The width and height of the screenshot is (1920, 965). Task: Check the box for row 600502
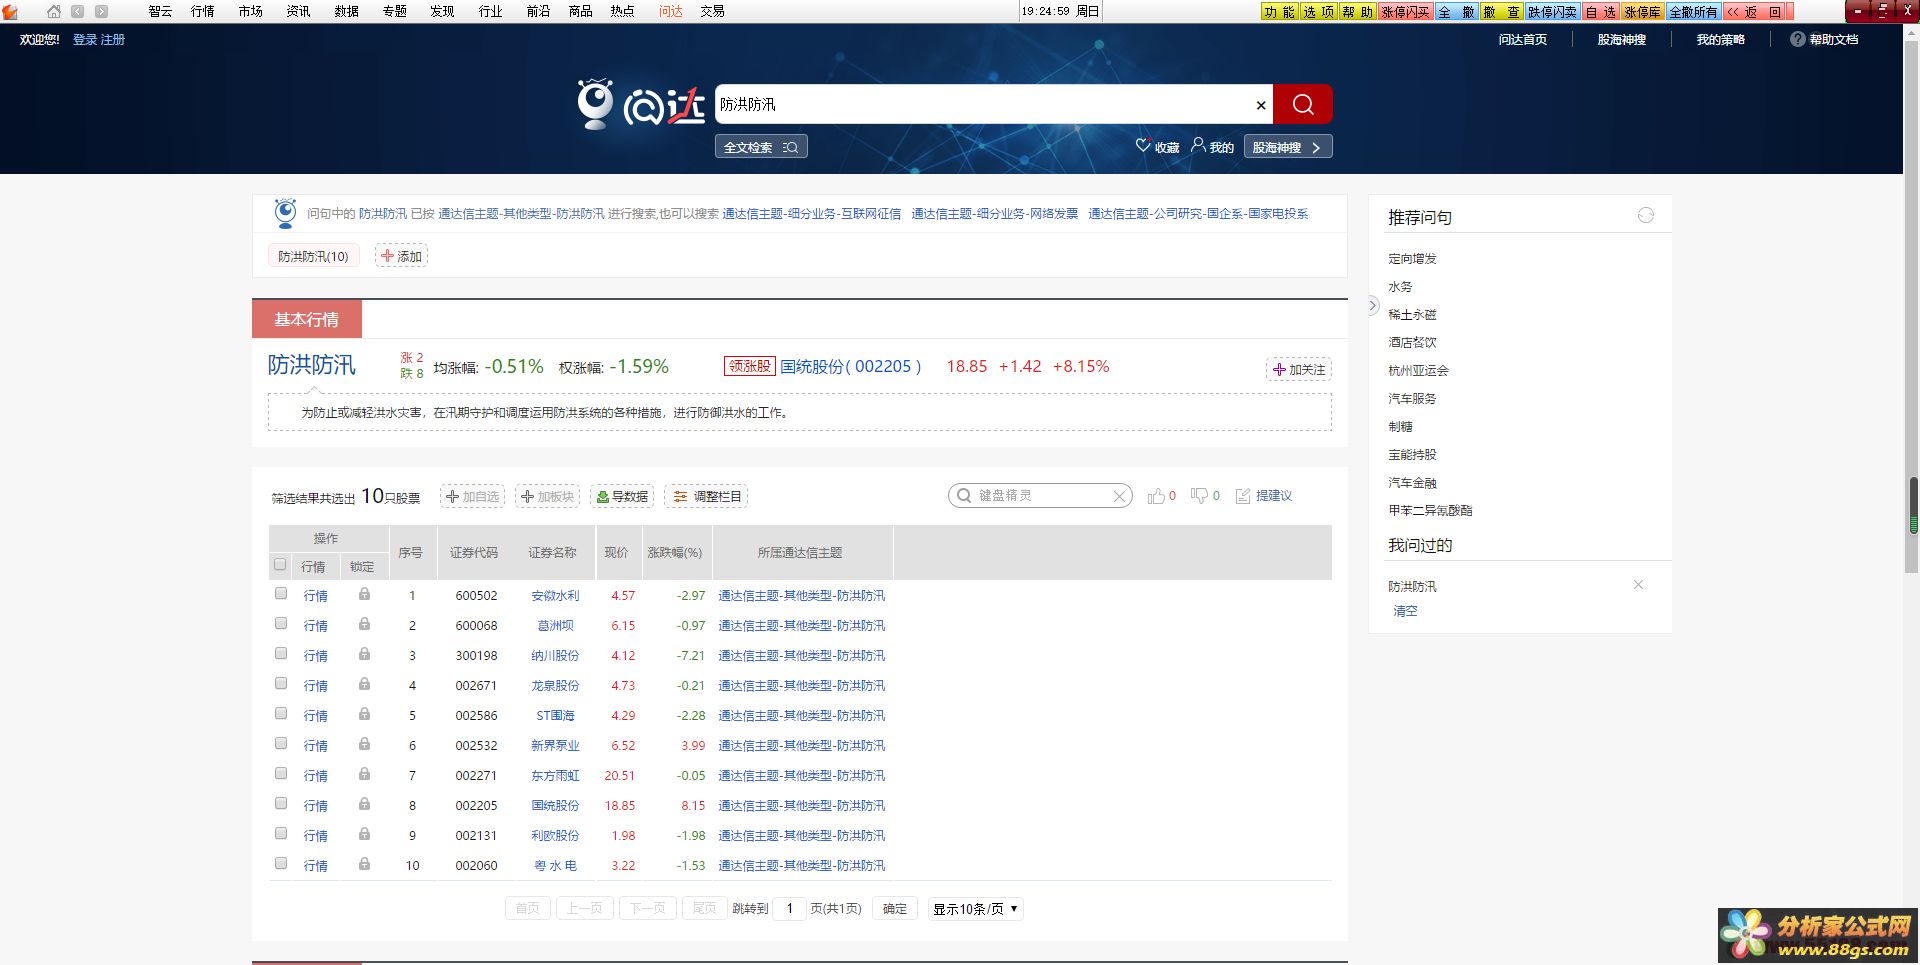pos(281,593)
